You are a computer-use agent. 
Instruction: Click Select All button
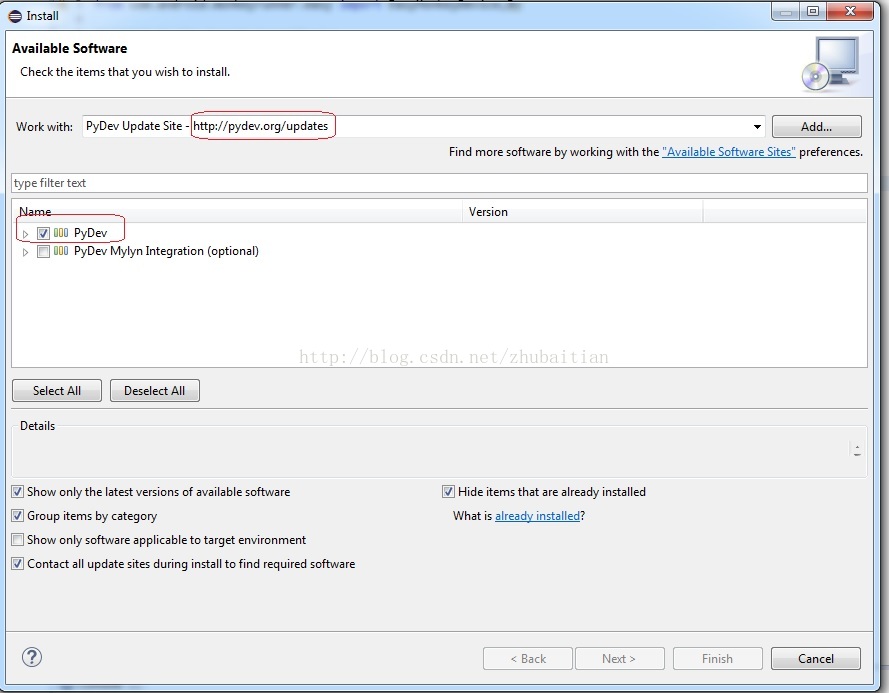57,391
